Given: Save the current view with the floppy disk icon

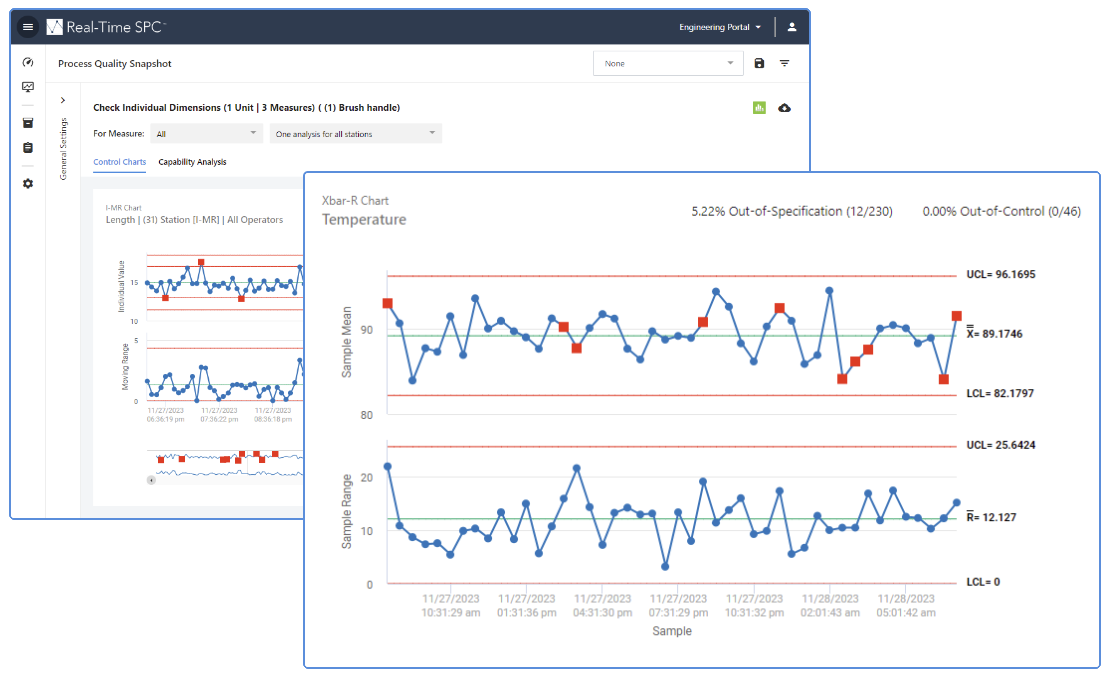Looking at the screenshot, I should click(759, 62).
